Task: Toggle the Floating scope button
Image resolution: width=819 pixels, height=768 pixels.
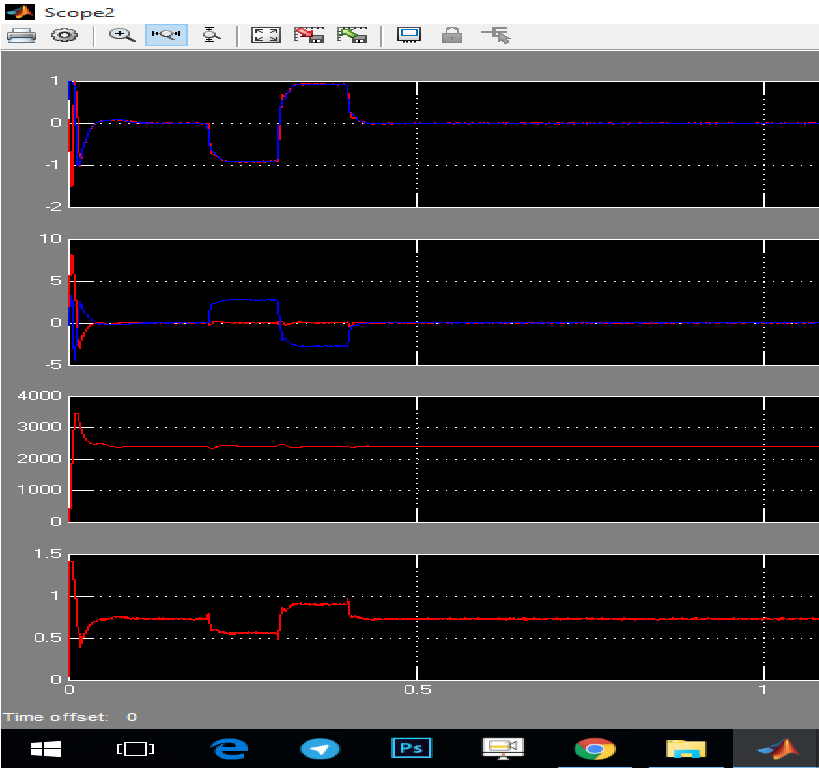Action: pyautogui.click(x=409, y=35)
